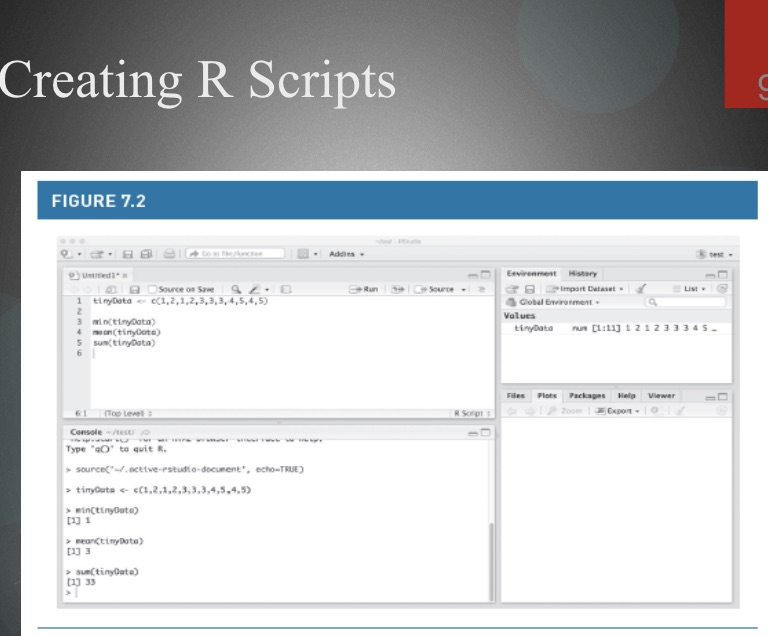Open the dropdown arrow beside panes grid icon
768x636 pixels.
pos(316,254)
